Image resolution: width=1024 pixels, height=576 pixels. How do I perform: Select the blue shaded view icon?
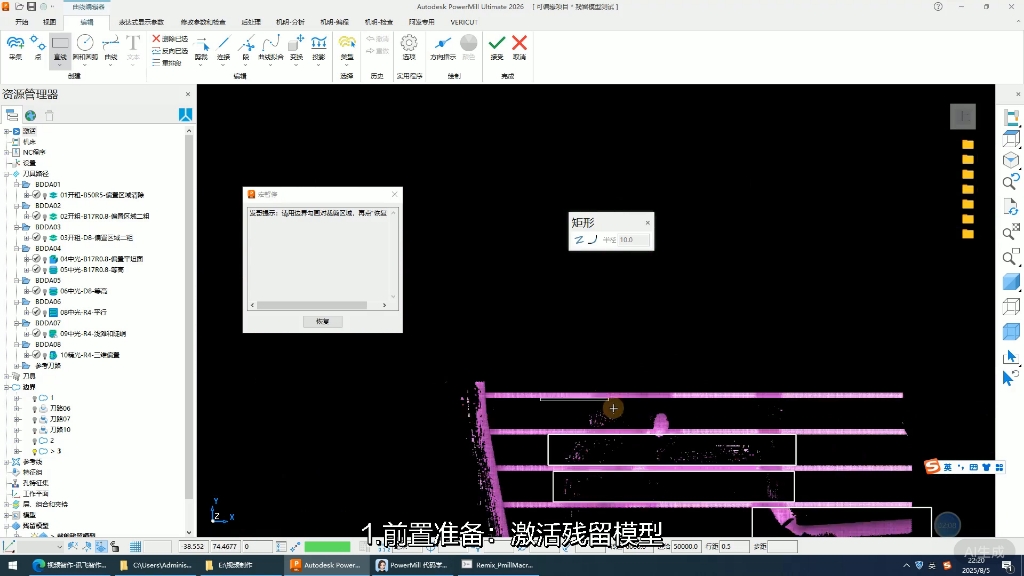[1011, 282]
